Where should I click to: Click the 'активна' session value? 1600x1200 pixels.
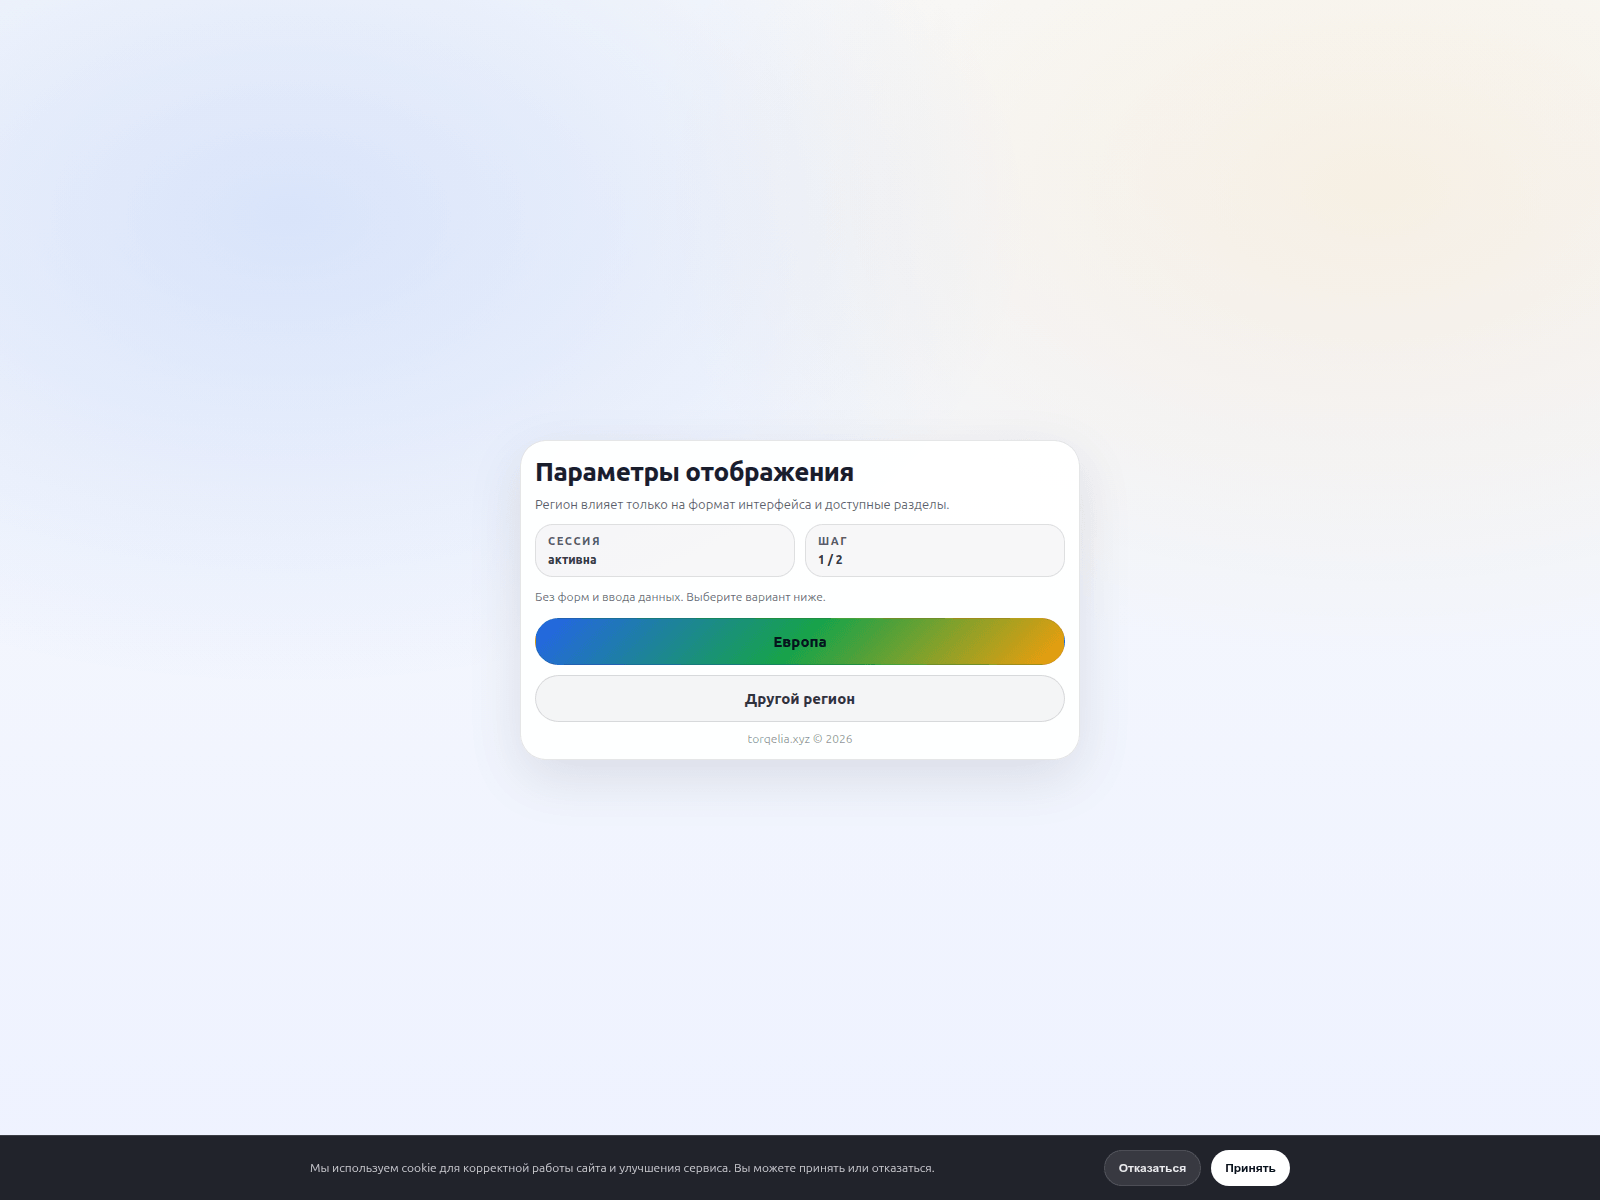pyautogui.click(x=572, y=560)
